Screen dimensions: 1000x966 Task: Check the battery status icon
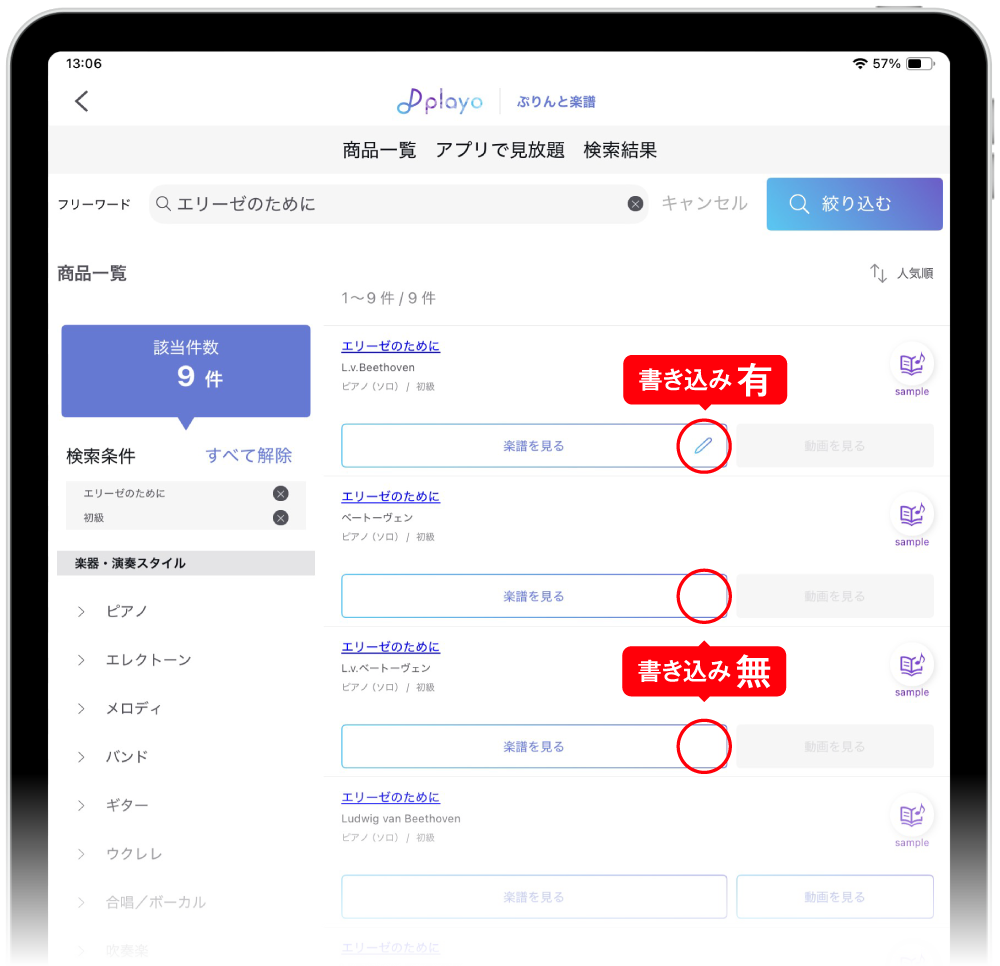click(920, 64)
